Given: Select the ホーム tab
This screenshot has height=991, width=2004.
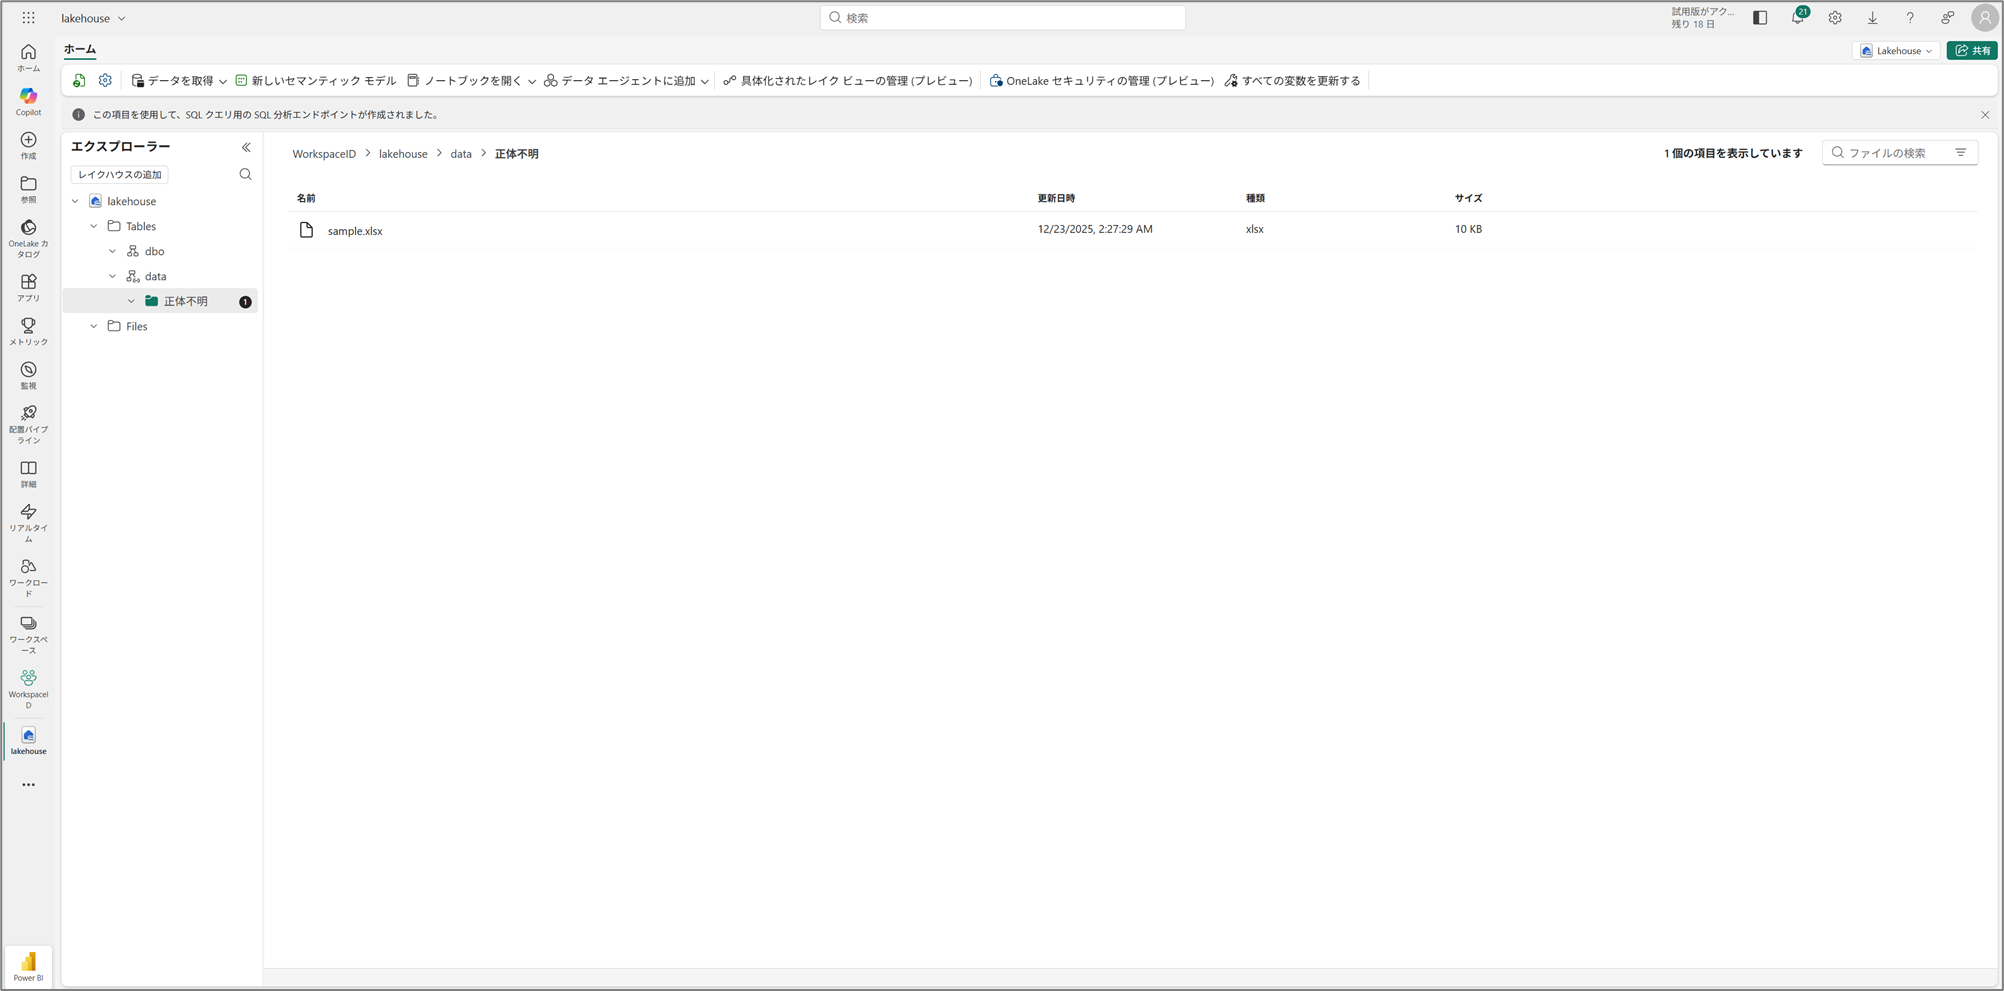Looking at the screenshot, I should tap(80, 49).
